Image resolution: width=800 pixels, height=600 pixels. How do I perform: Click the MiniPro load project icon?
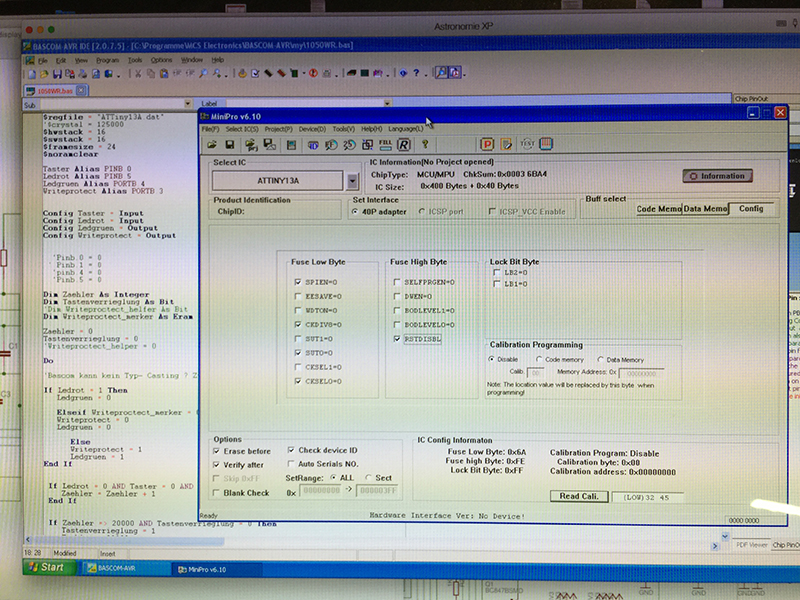coord(251,145)
